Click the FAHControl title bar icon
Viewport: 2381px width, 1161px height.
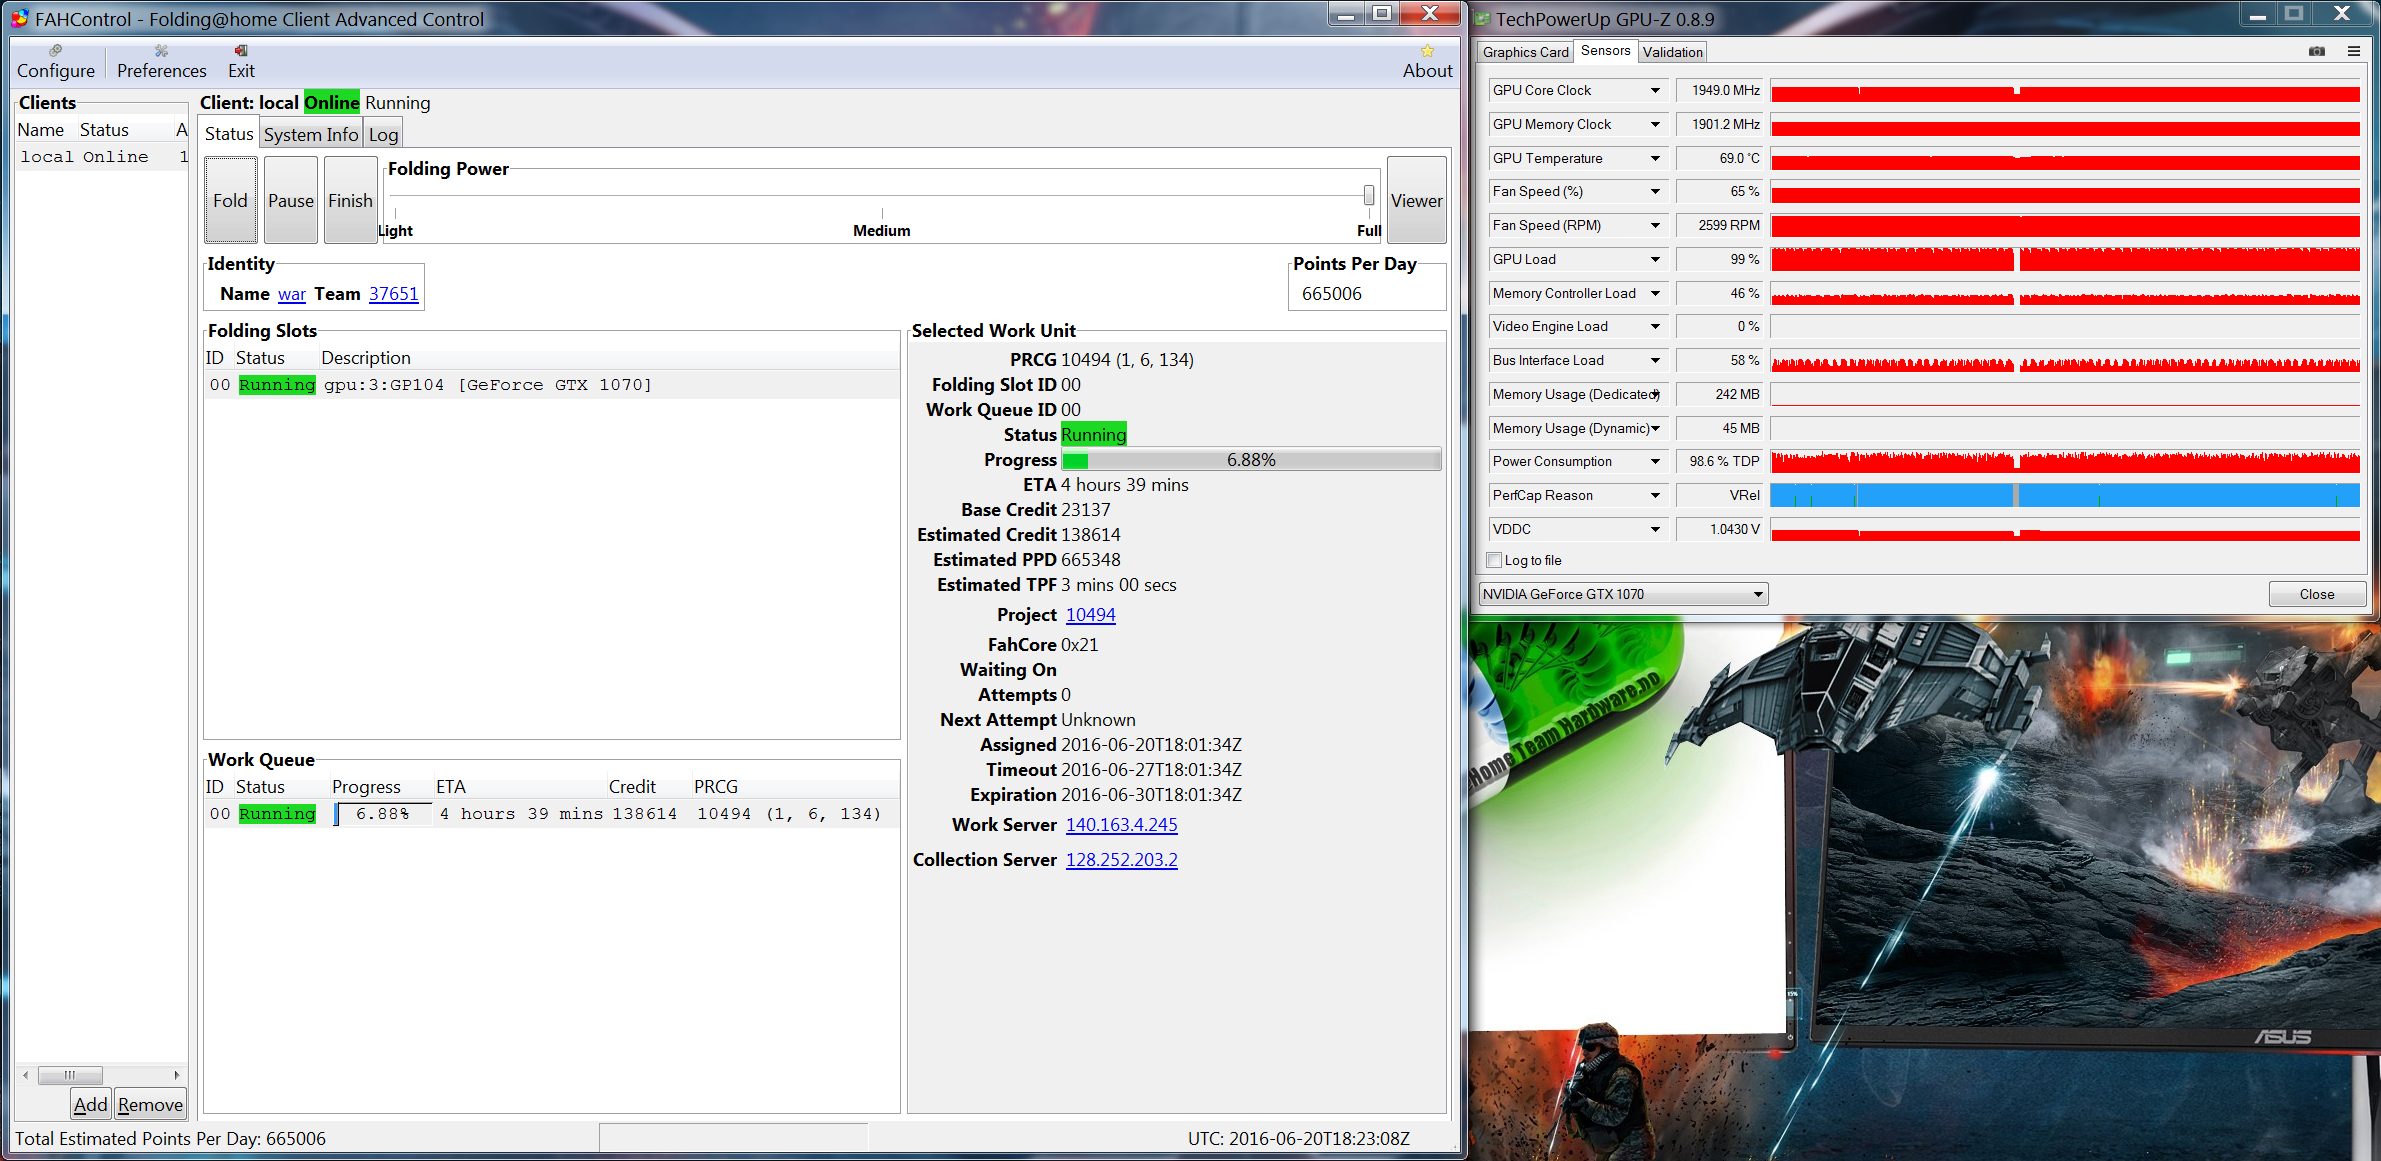pyautogui.click(x=20, y=19)
